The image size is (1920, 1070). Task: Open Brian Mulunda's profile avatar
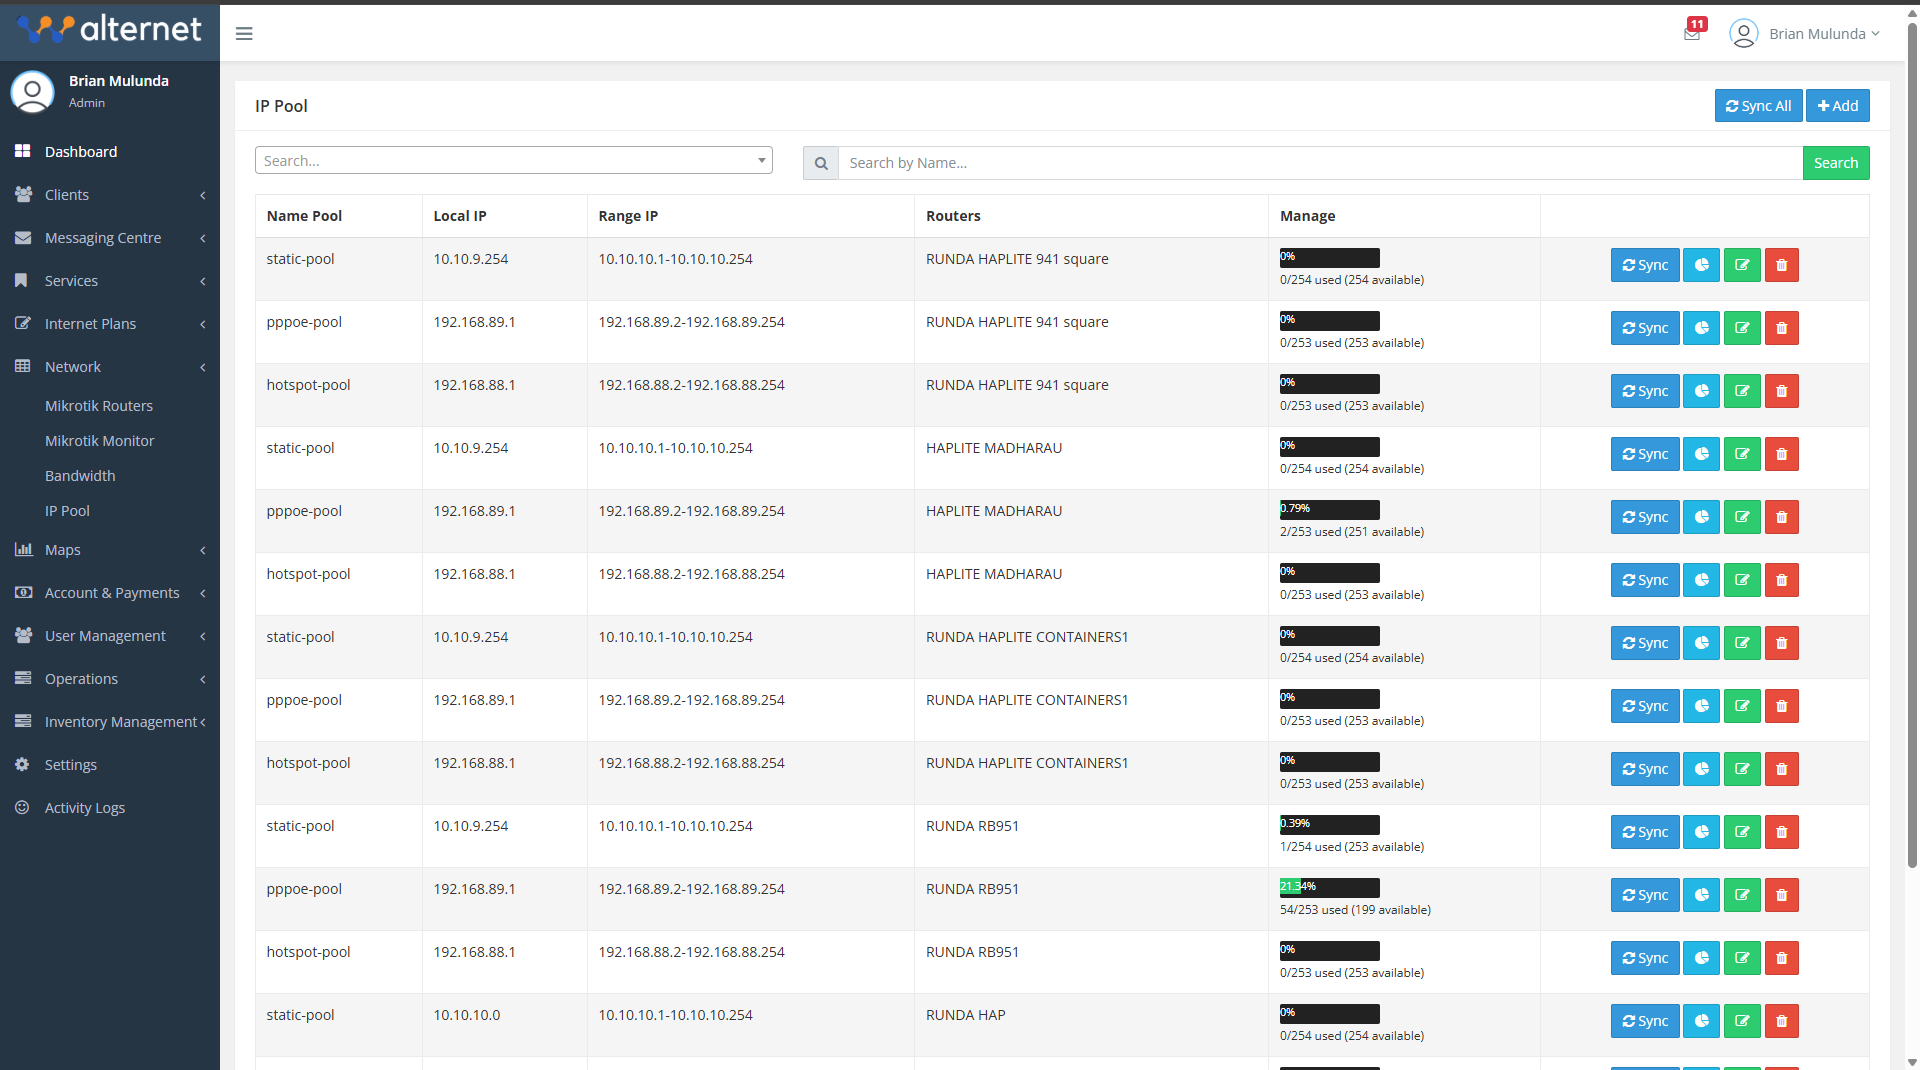point(1744,33)
